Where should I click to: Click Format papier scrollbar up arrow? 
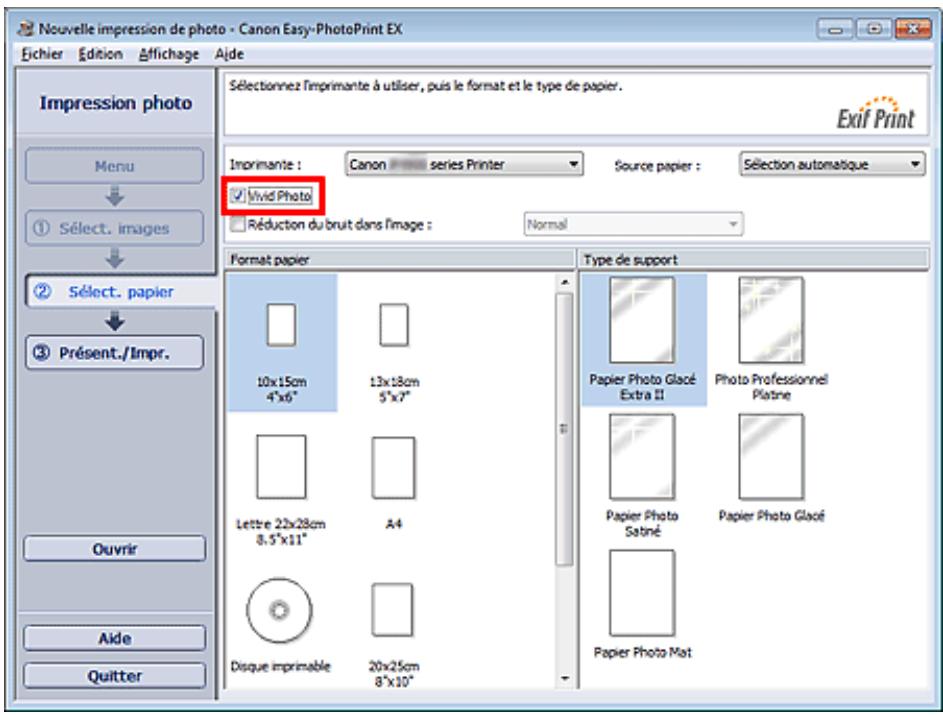pos(564,281)
